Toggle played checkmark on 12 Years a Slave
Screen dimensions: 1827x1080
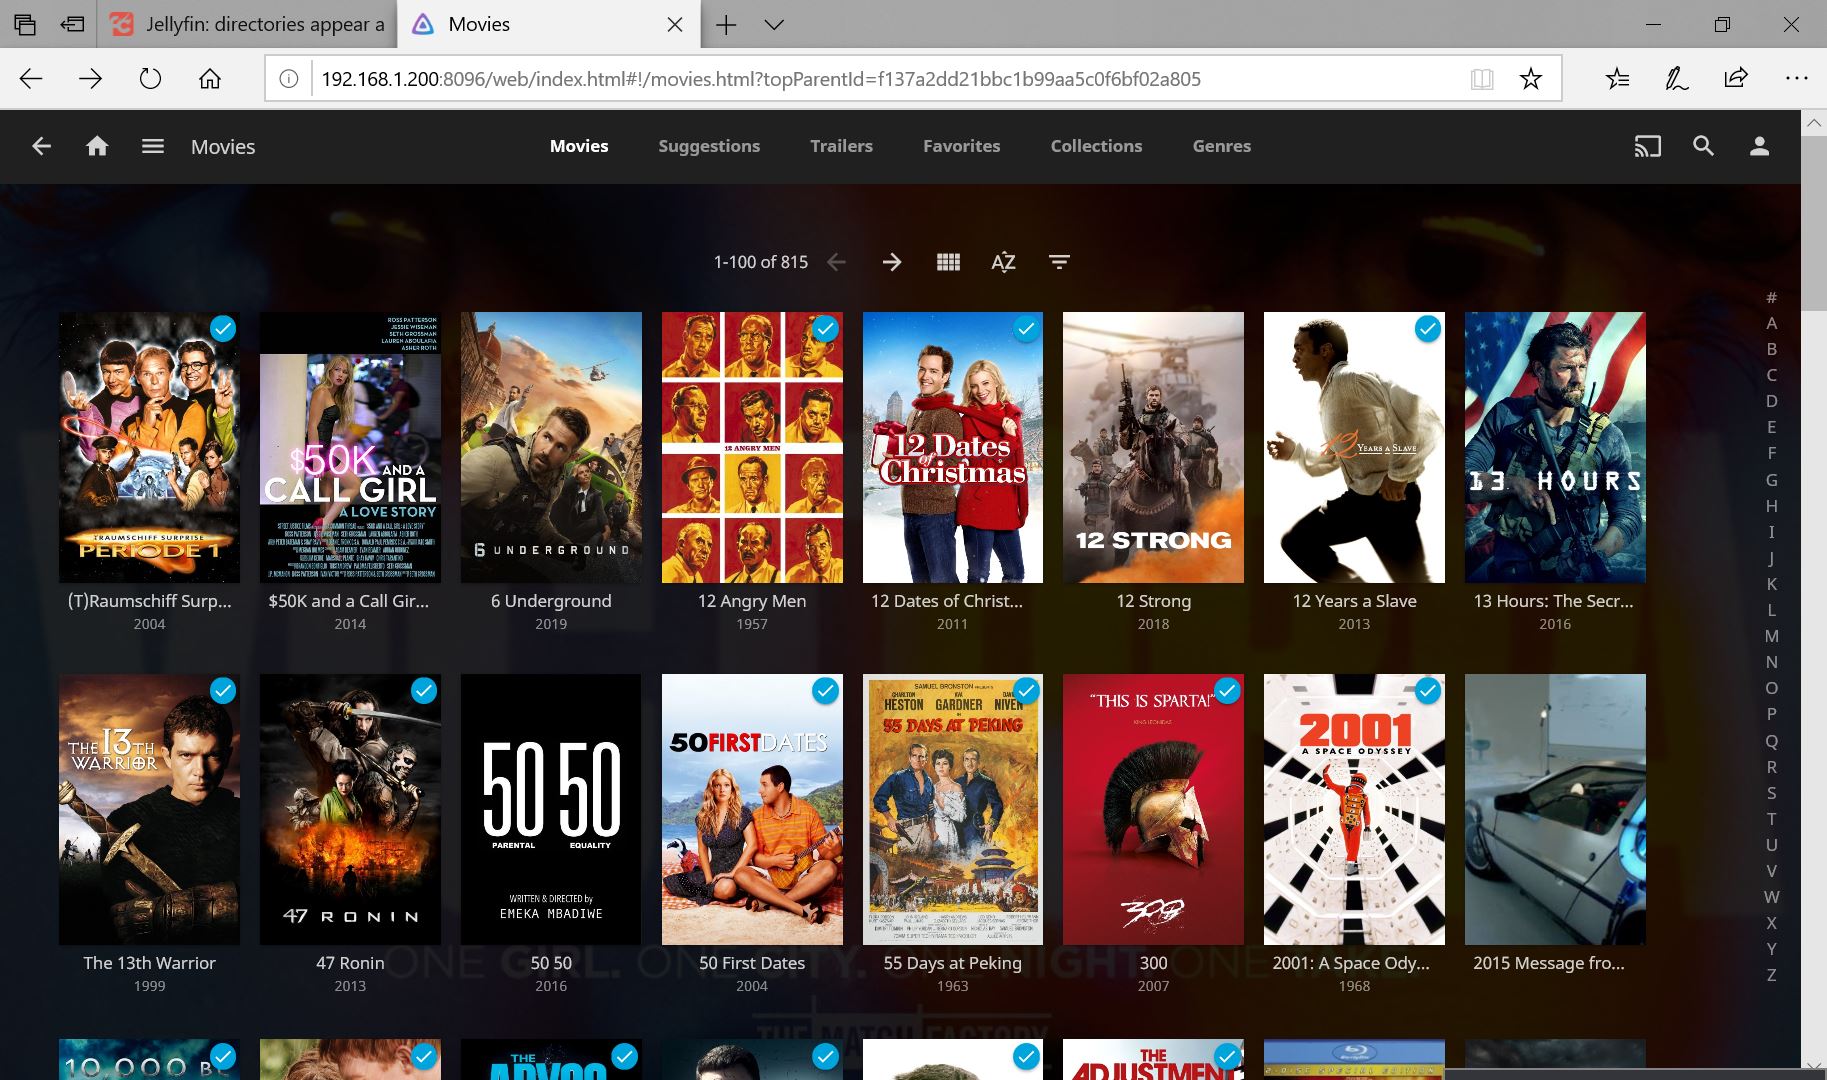pyautogui.click(x=1428, y=329)
